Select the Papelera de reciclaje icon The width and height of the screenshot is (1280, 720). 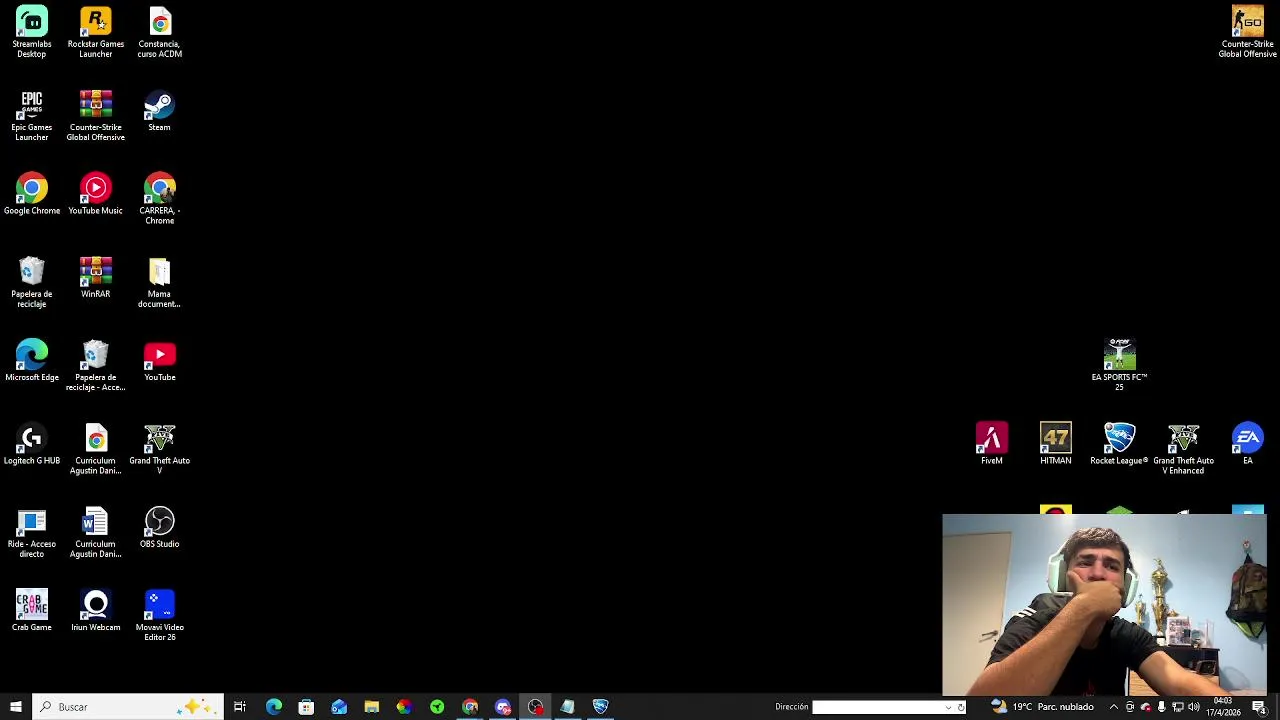(31, 282)
